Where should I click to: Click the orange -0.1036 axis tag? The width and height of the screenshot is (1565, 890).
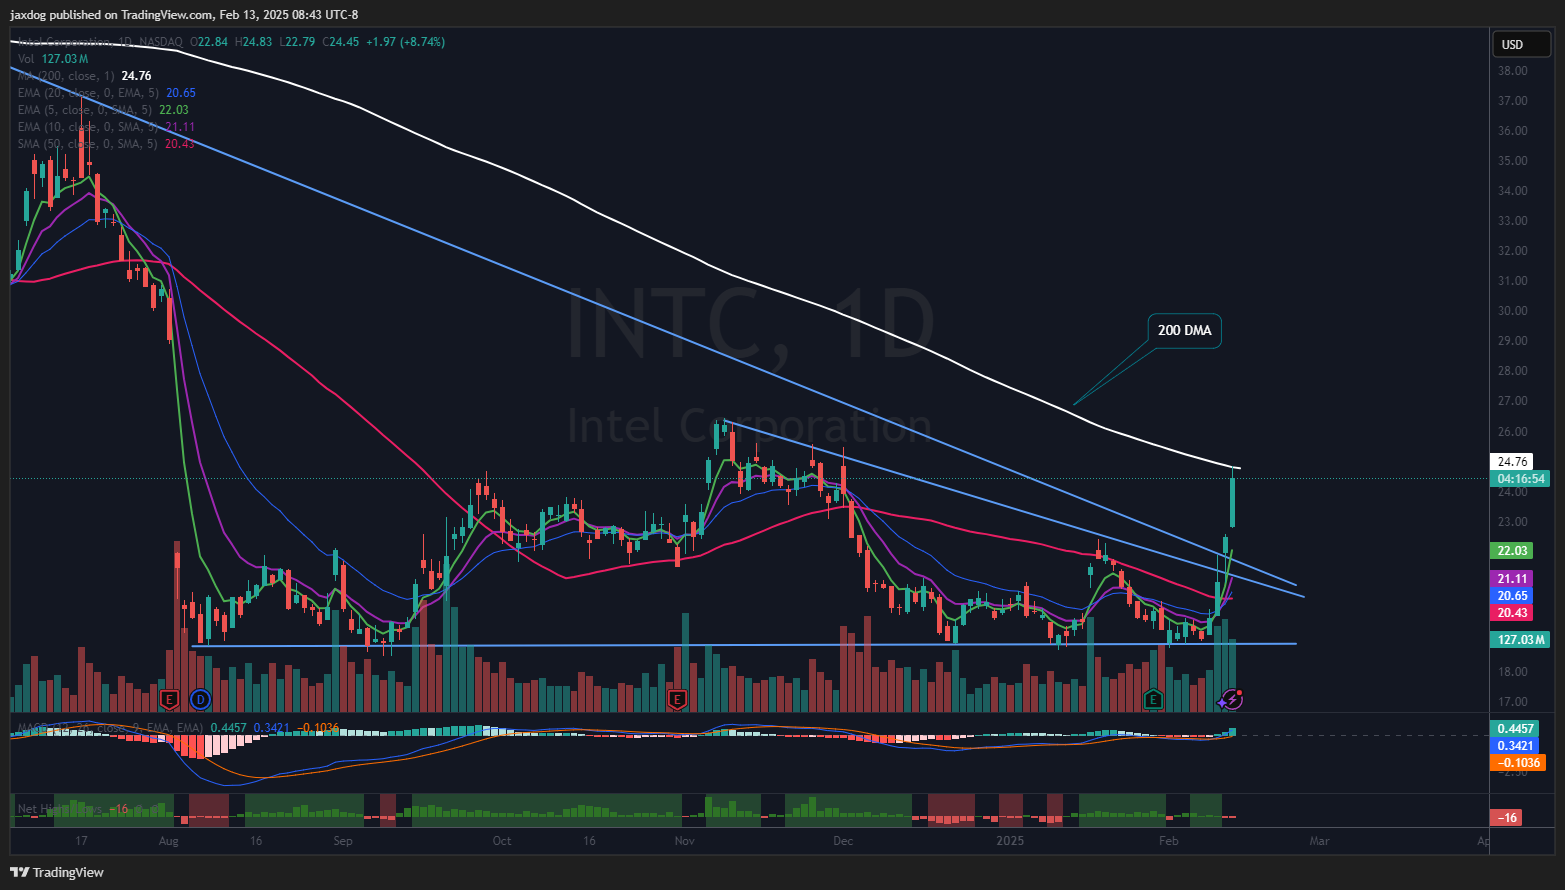pyautogui.click(x=1518, y=763)
